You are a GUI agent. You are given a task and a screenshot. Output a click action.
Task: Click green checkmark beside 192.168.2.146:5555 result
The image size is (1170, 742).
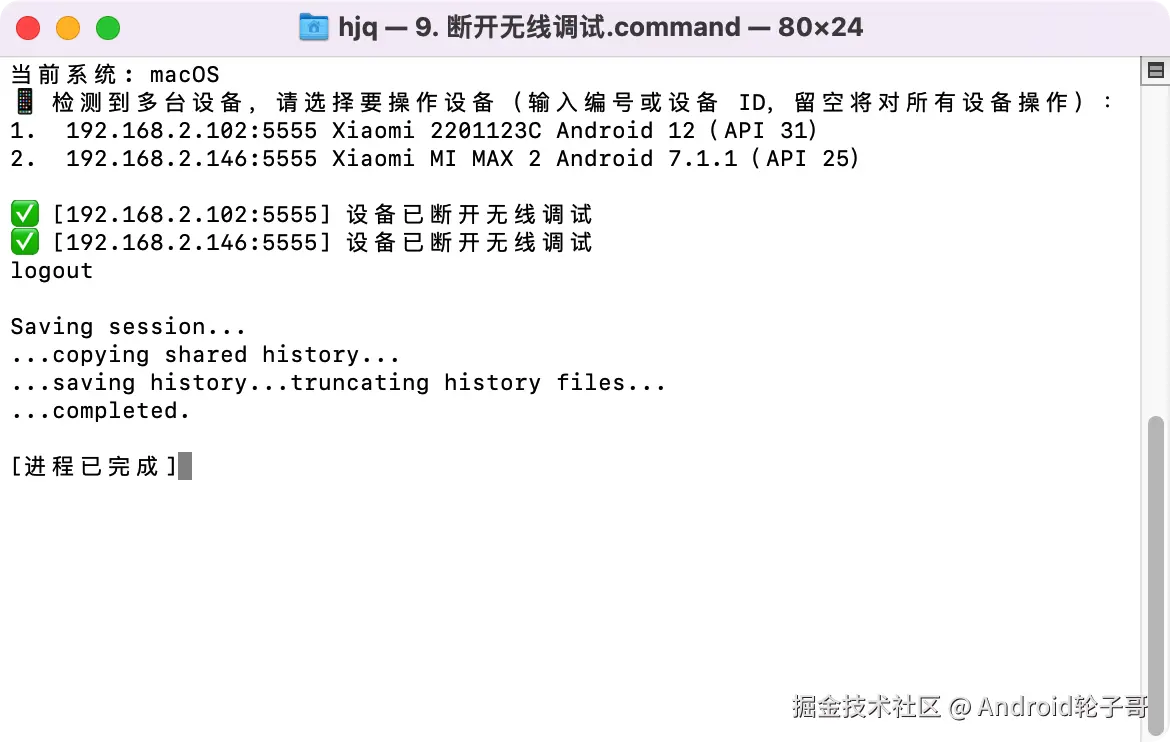coord(25,242)
